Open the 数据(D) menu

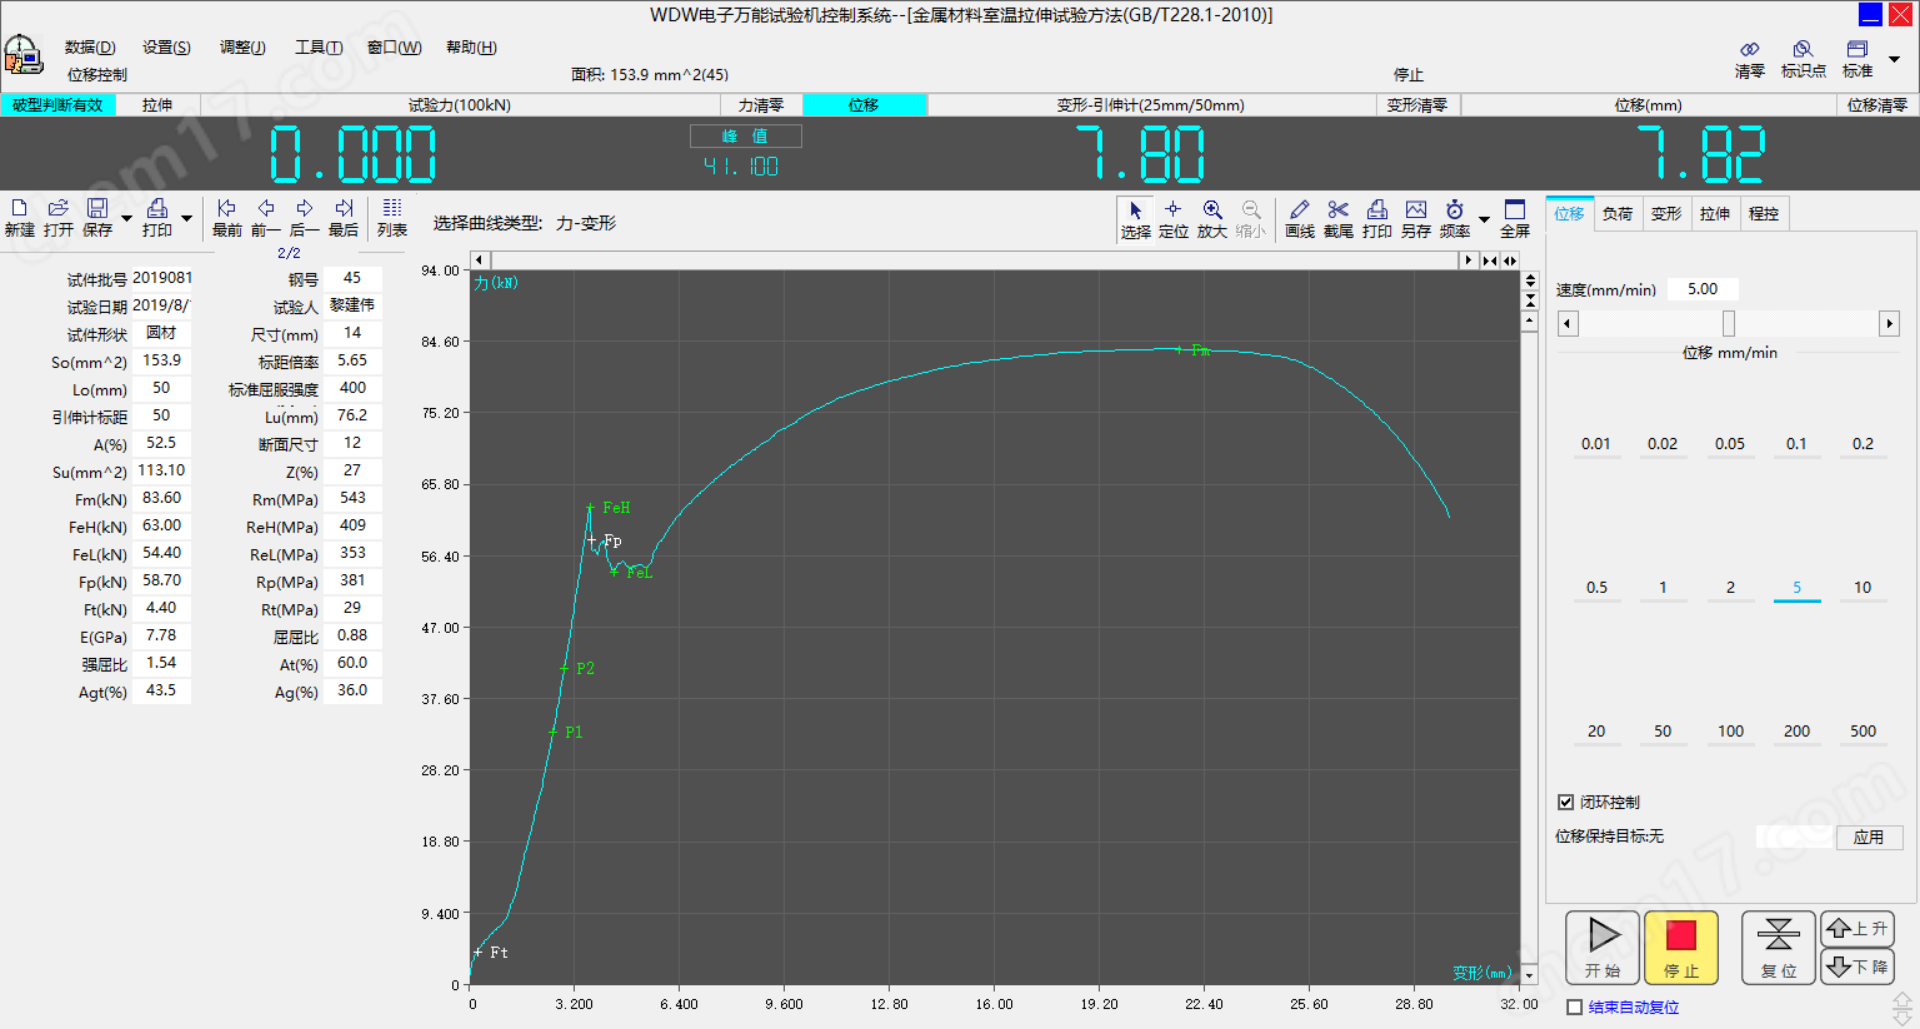coord(90,47)
